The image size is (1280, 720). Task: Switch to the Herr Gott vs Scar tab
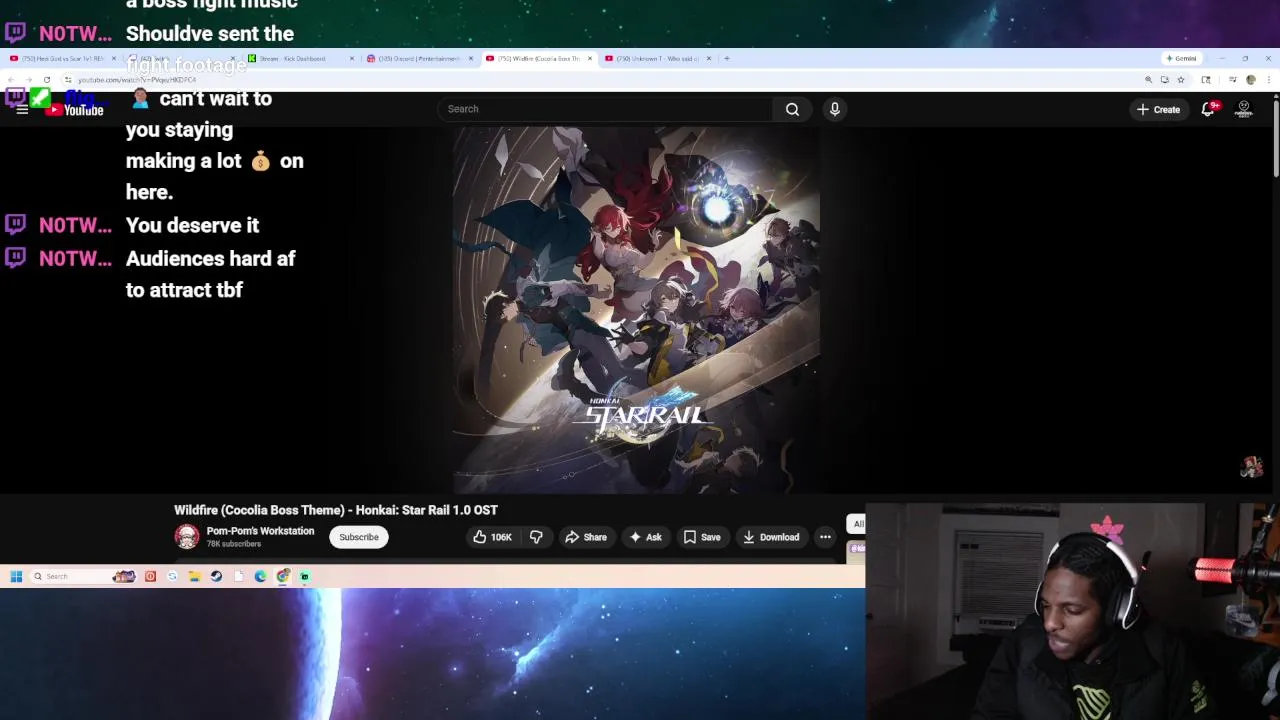click(61, 58)
